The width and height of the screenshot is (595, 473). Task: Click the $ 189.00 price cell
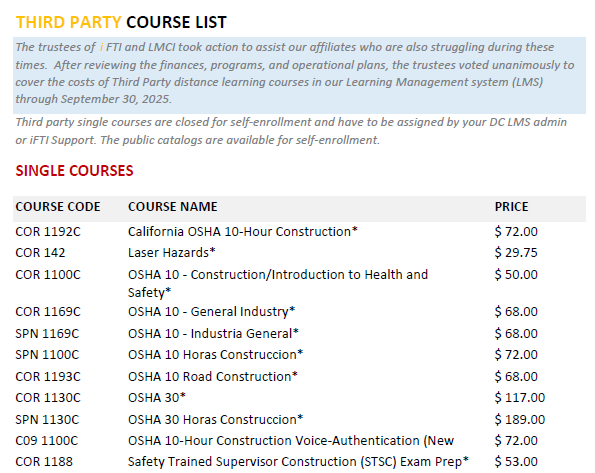520,419
